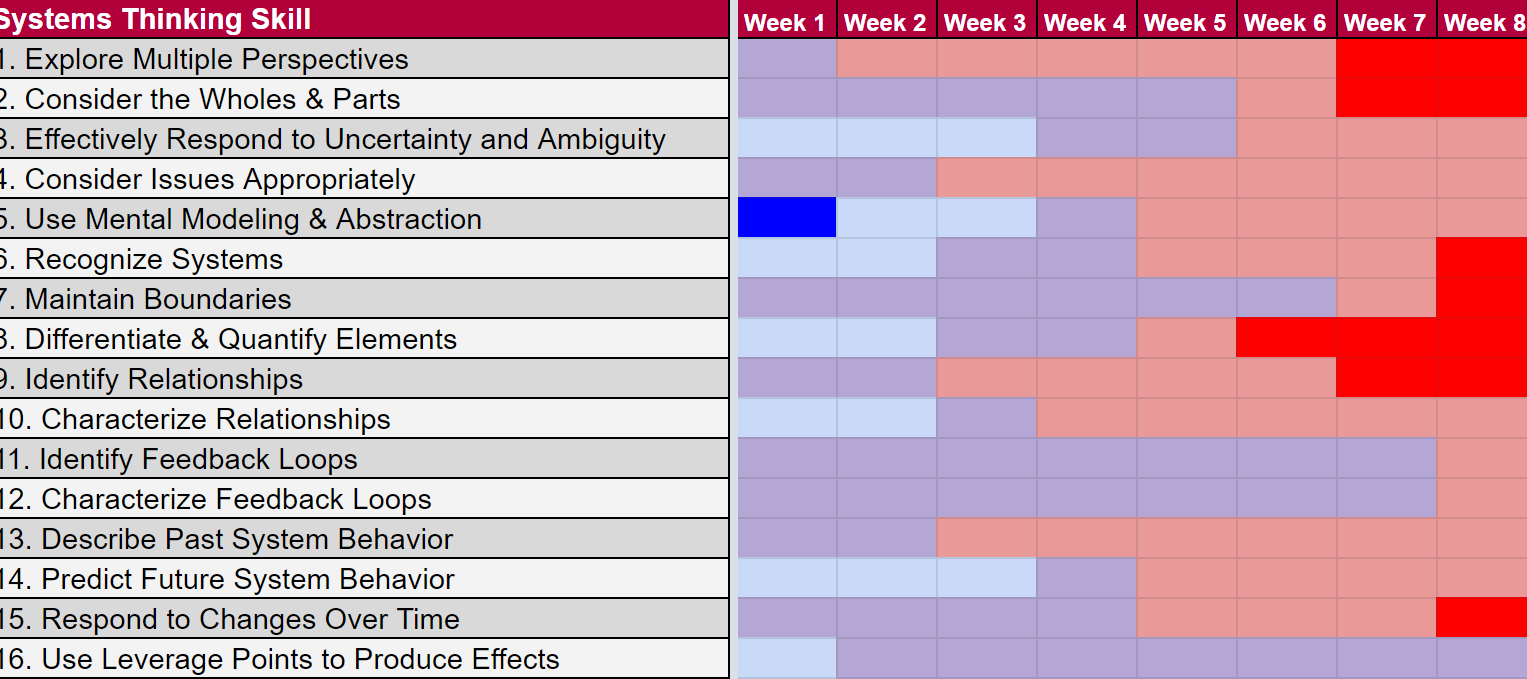The width and height of the screenshot is (1527, 679).
Task: Click the "Explore Multiple Perspectives" skill label
Action: pyautogui.click(x=216, y=59)
